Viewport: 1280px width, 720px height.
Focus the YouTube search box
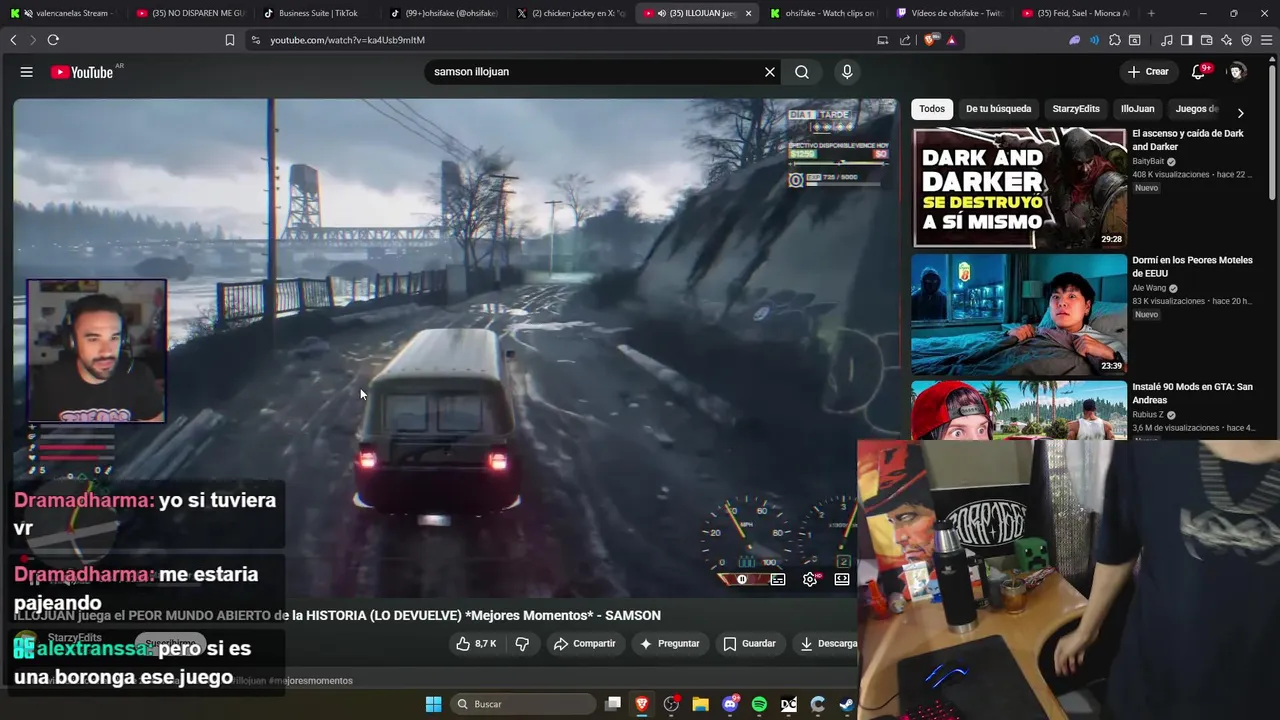(x=595, y=72)
